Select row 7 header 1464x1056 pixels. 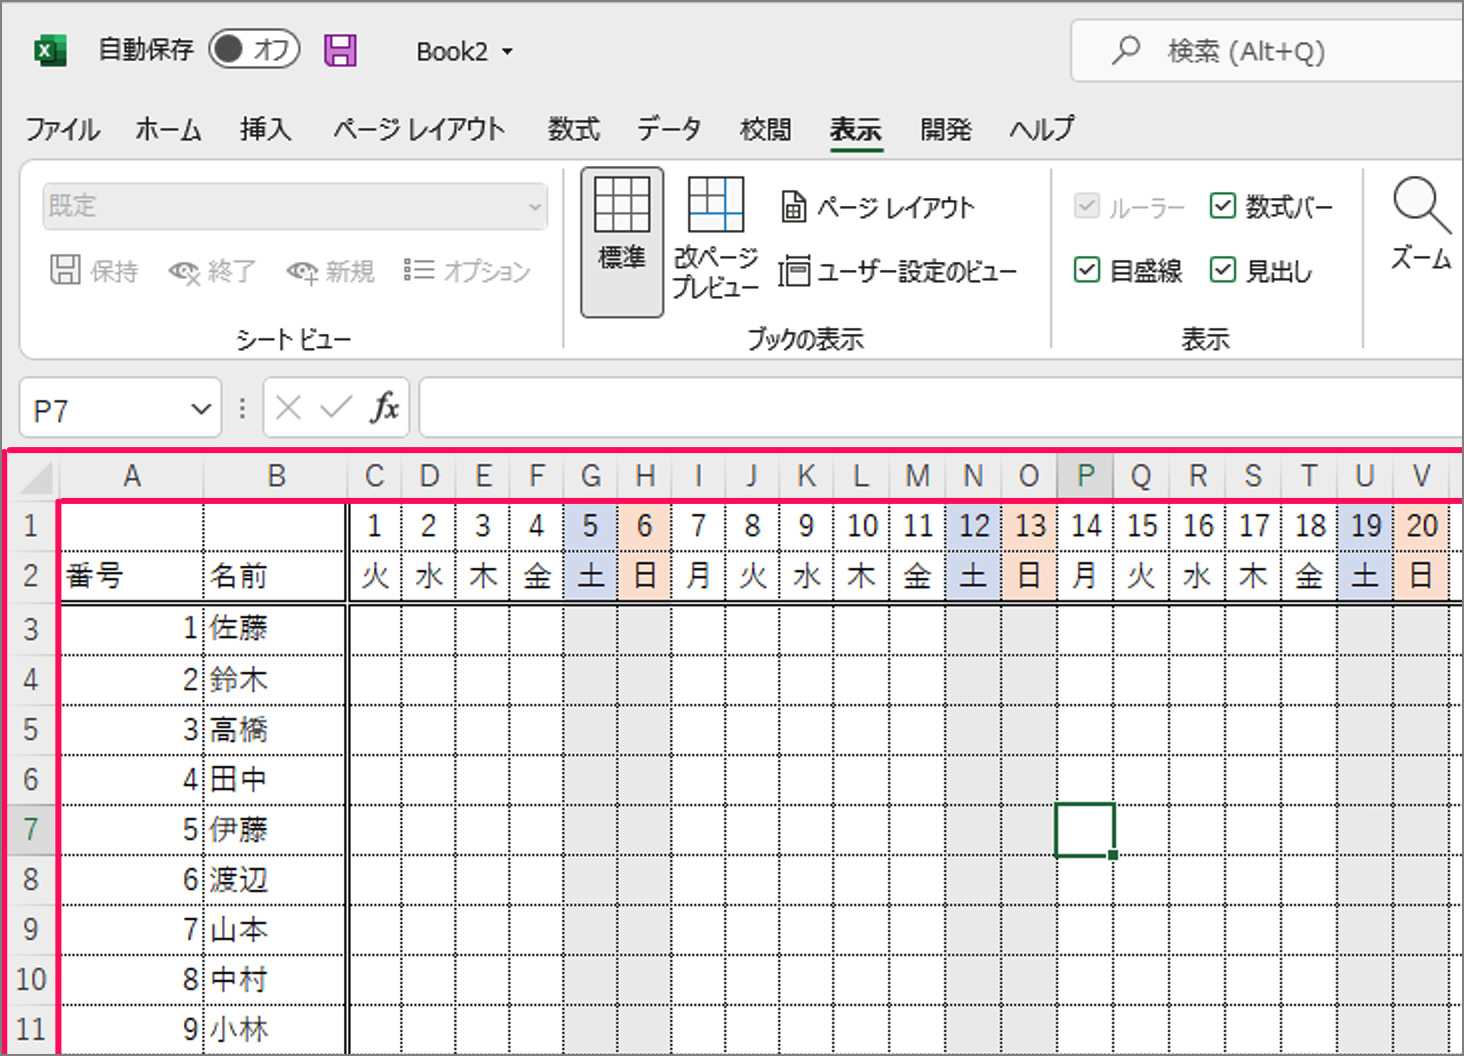[x=31, y=830]
